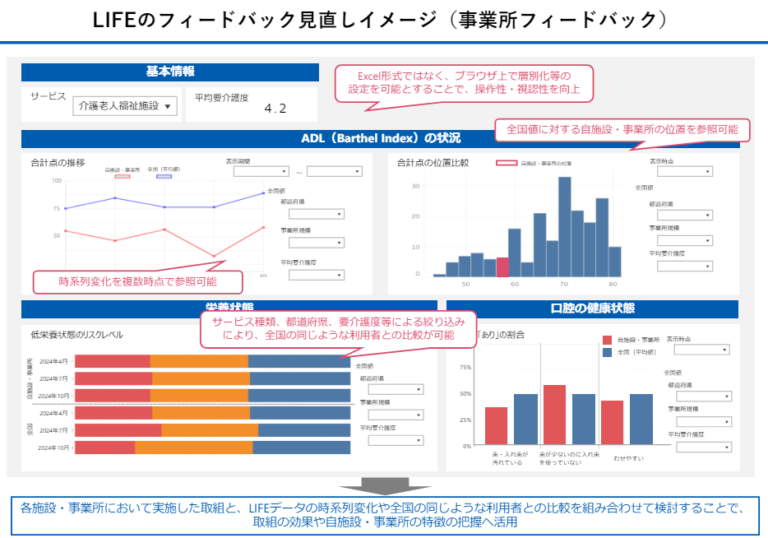The width and height of the screenshot is (768, 538).
Task: Open 表示時点 dropdown in 合計点の位置比較 panel
Action: pos(685,171)
